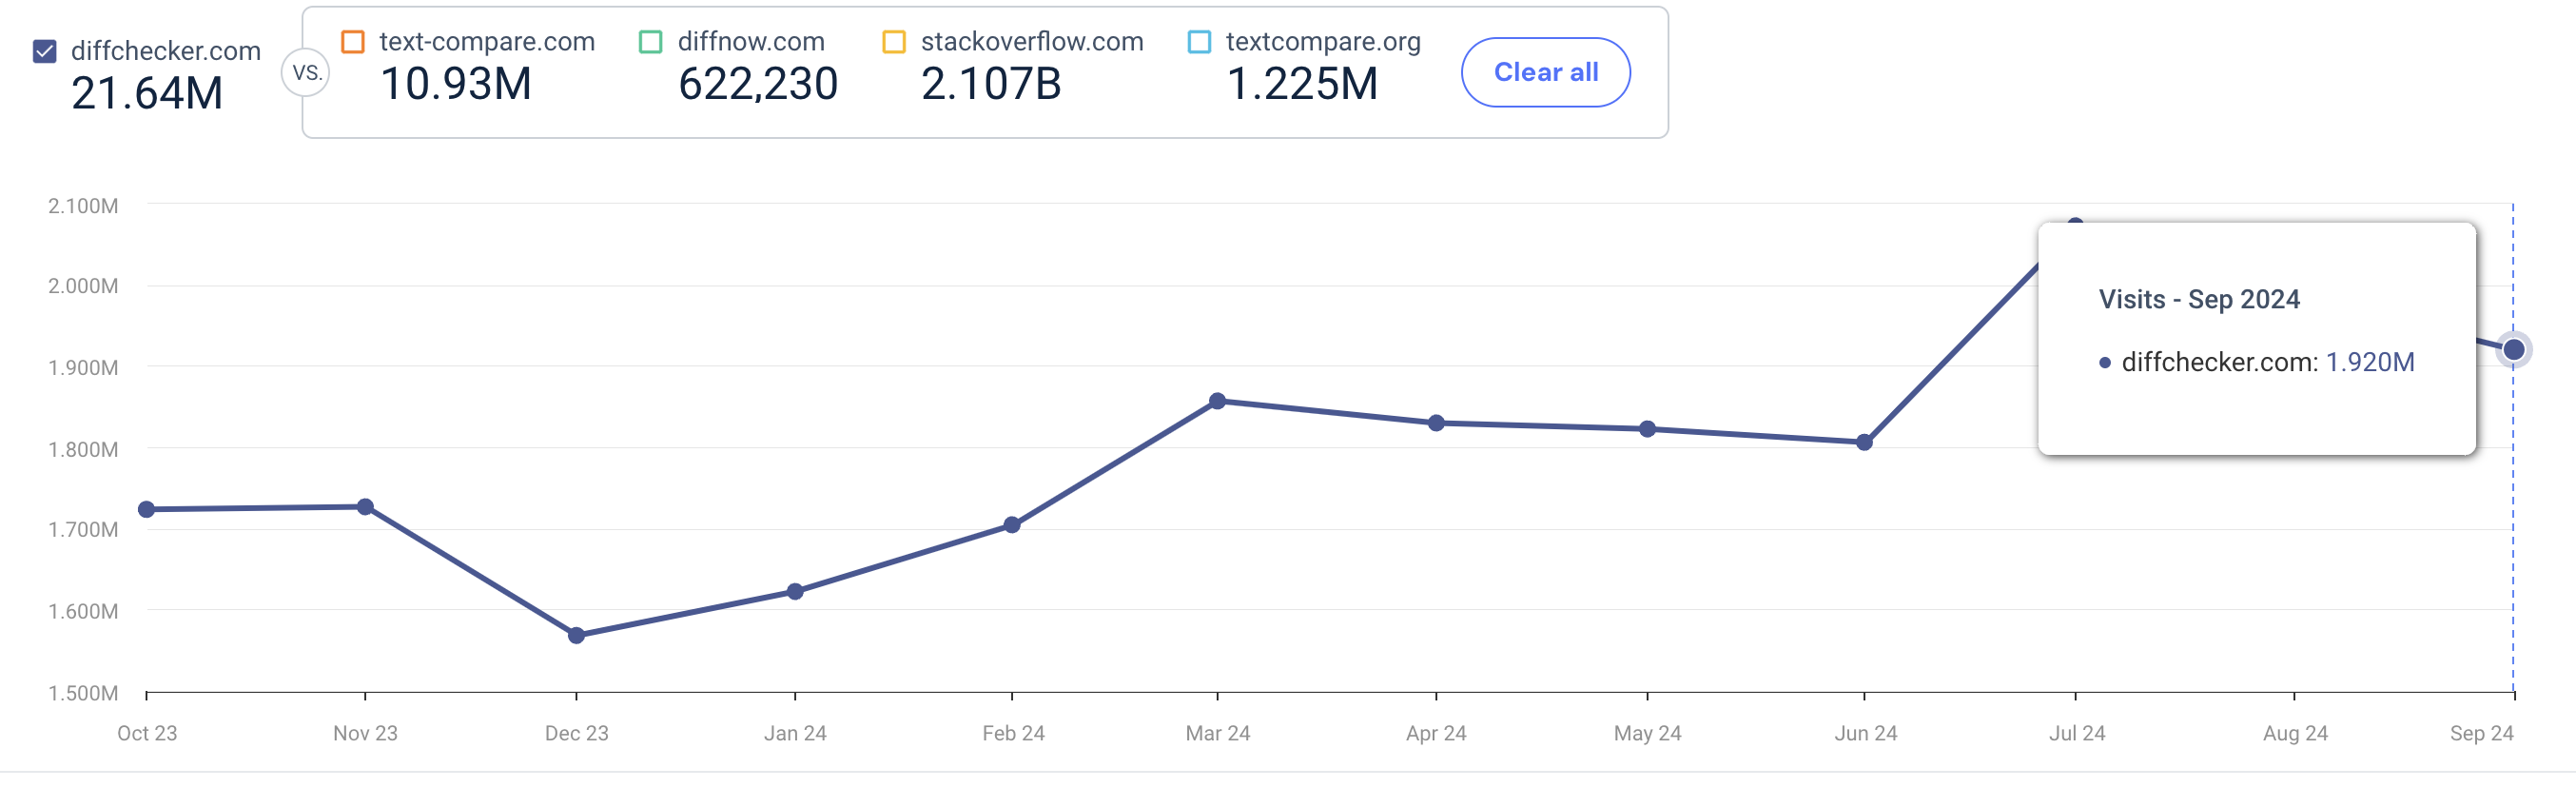Toggle the textcompare.org checkbox
This screenshot has height=788, width=2576.
tap(1199, 42)
